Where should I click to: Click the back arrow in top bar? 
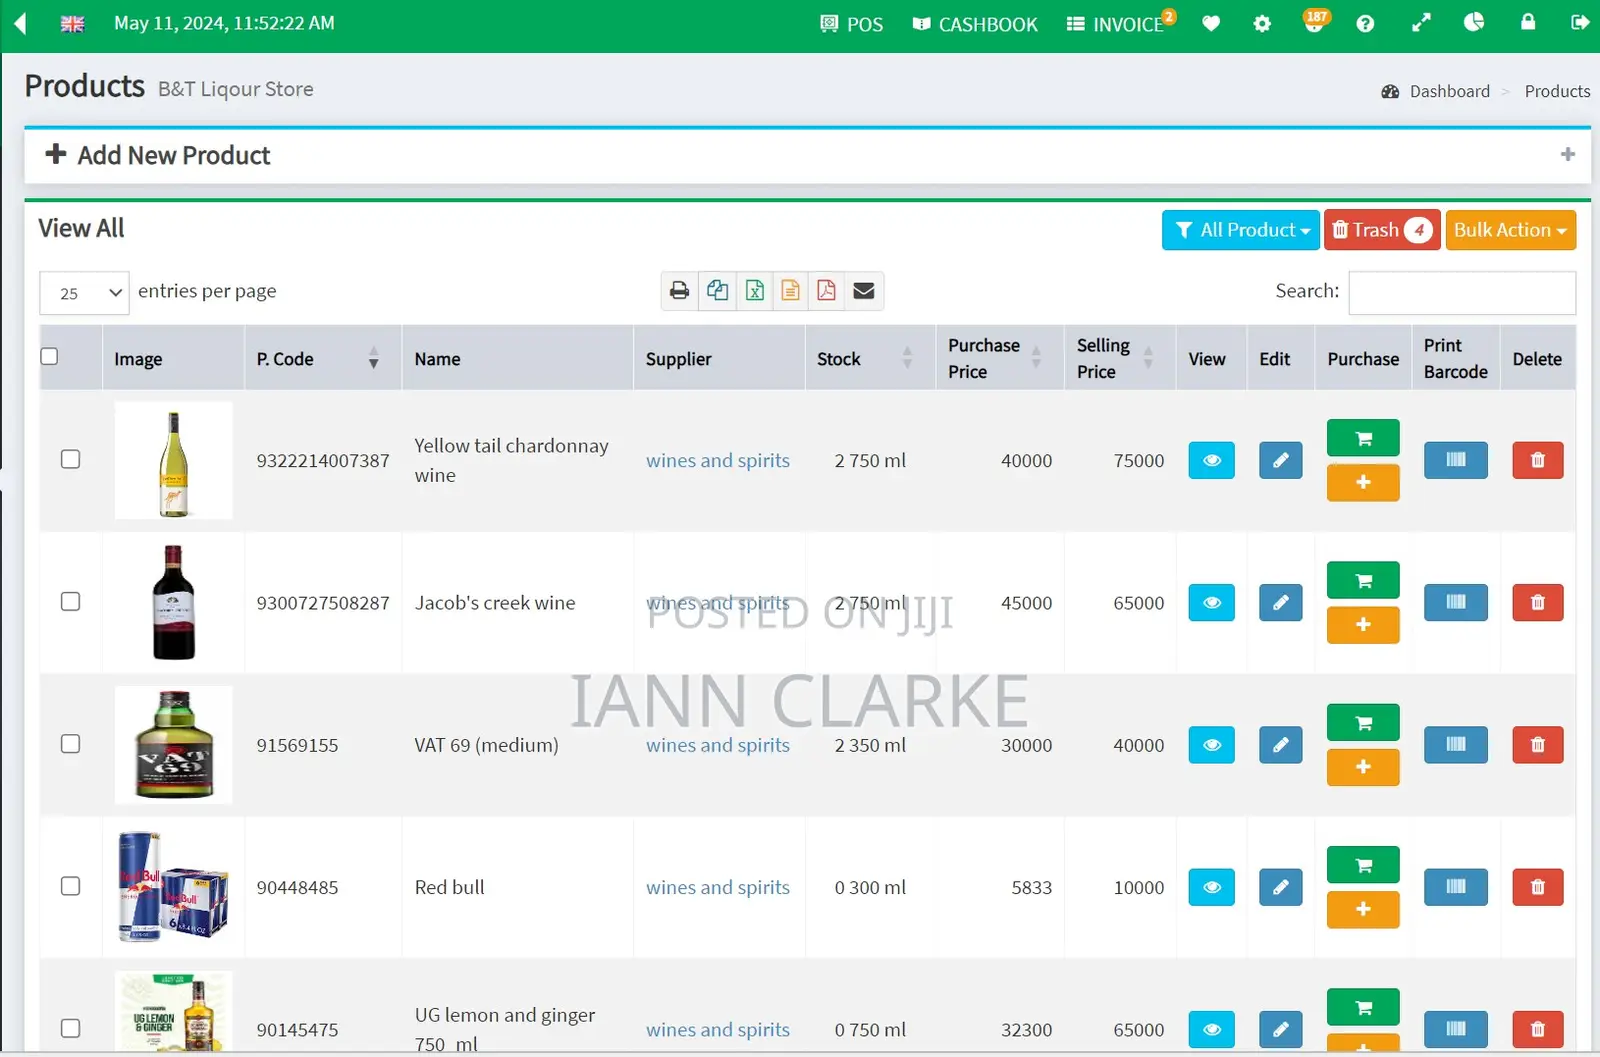tap(20, 23)
